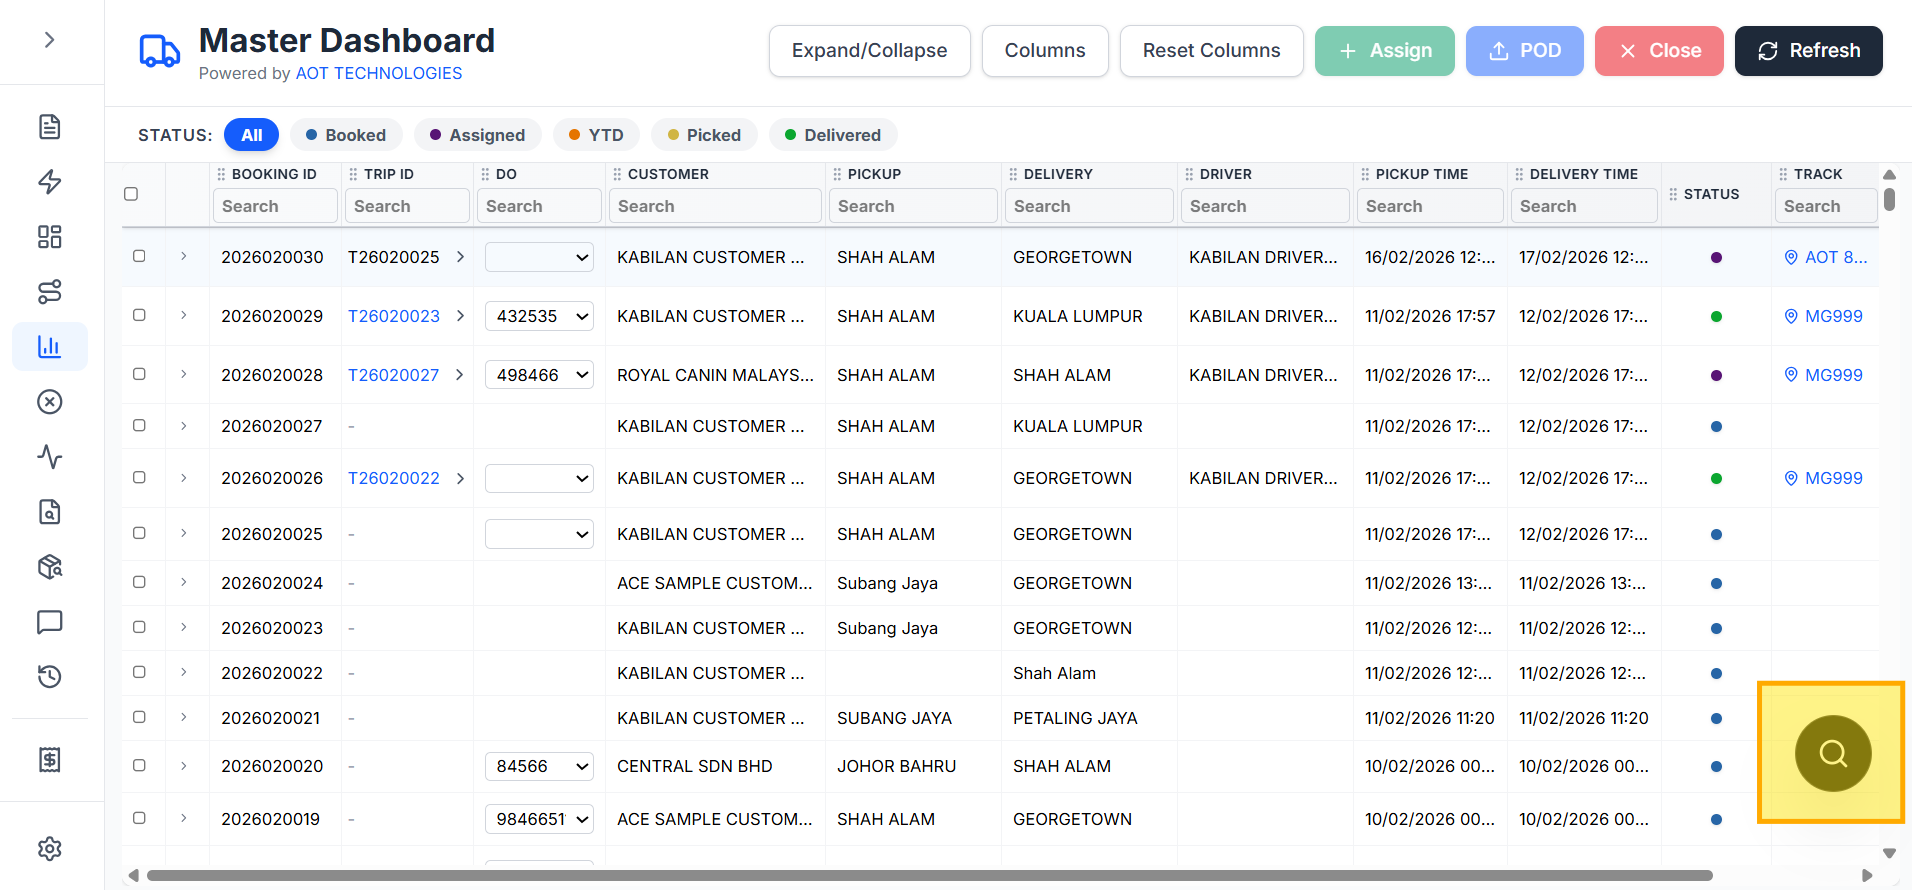Click the Expand/Collapse button
This screenshot has width=1912, height=890.
coord(870,51)
